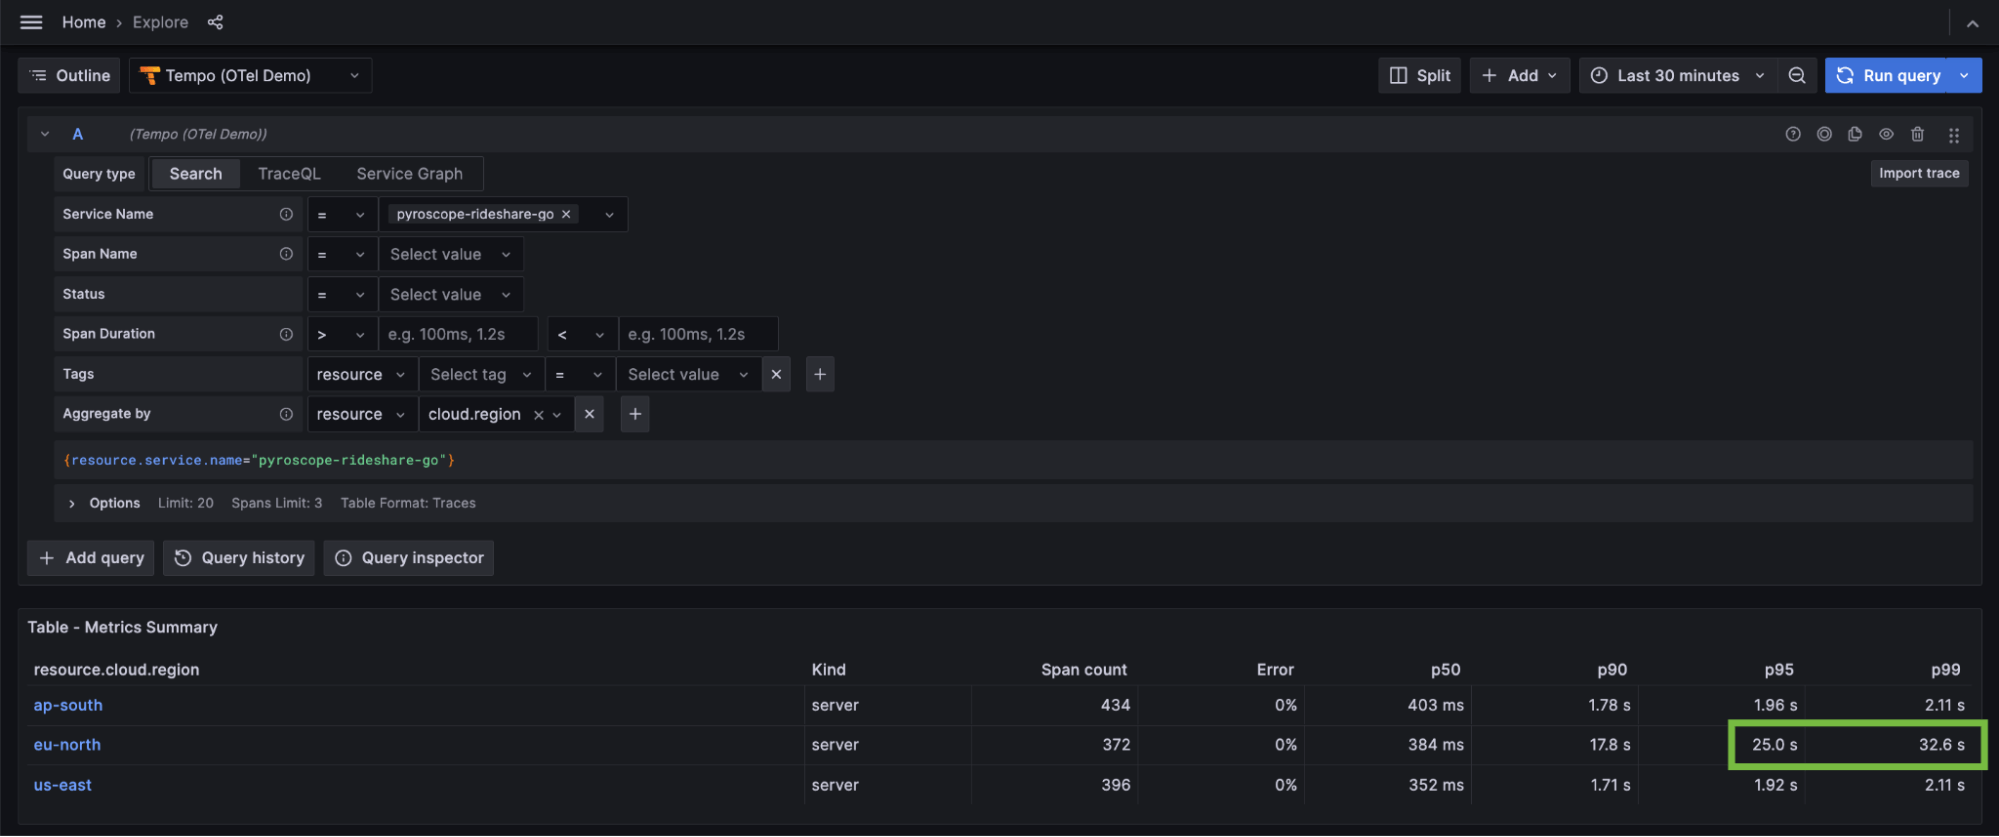The height and width of the screenshot is (837, 1999).
Task: Open the hamburger navigation menu
Action: click(x=31, y=22)
